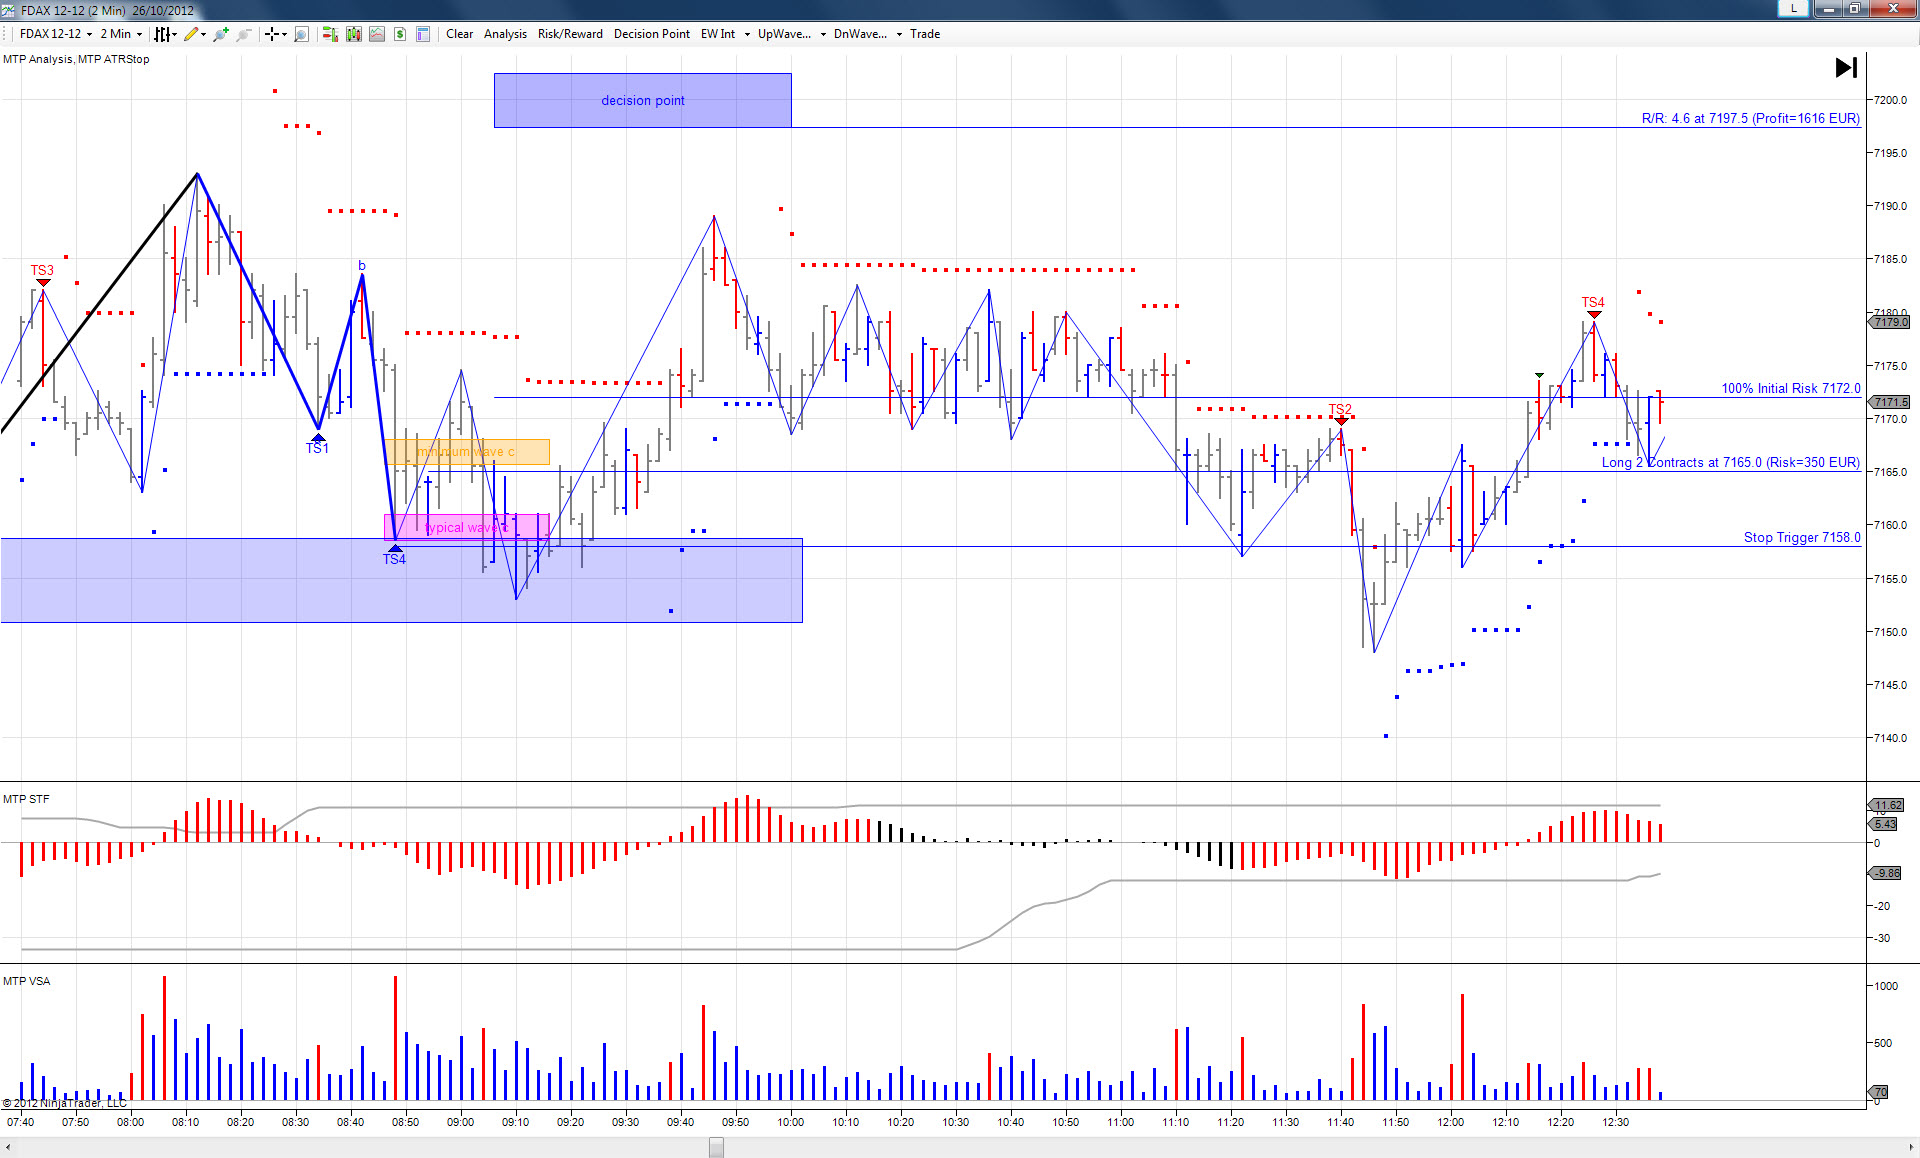Expand the EW Int dropdown arrow

(x=747, y=34)
